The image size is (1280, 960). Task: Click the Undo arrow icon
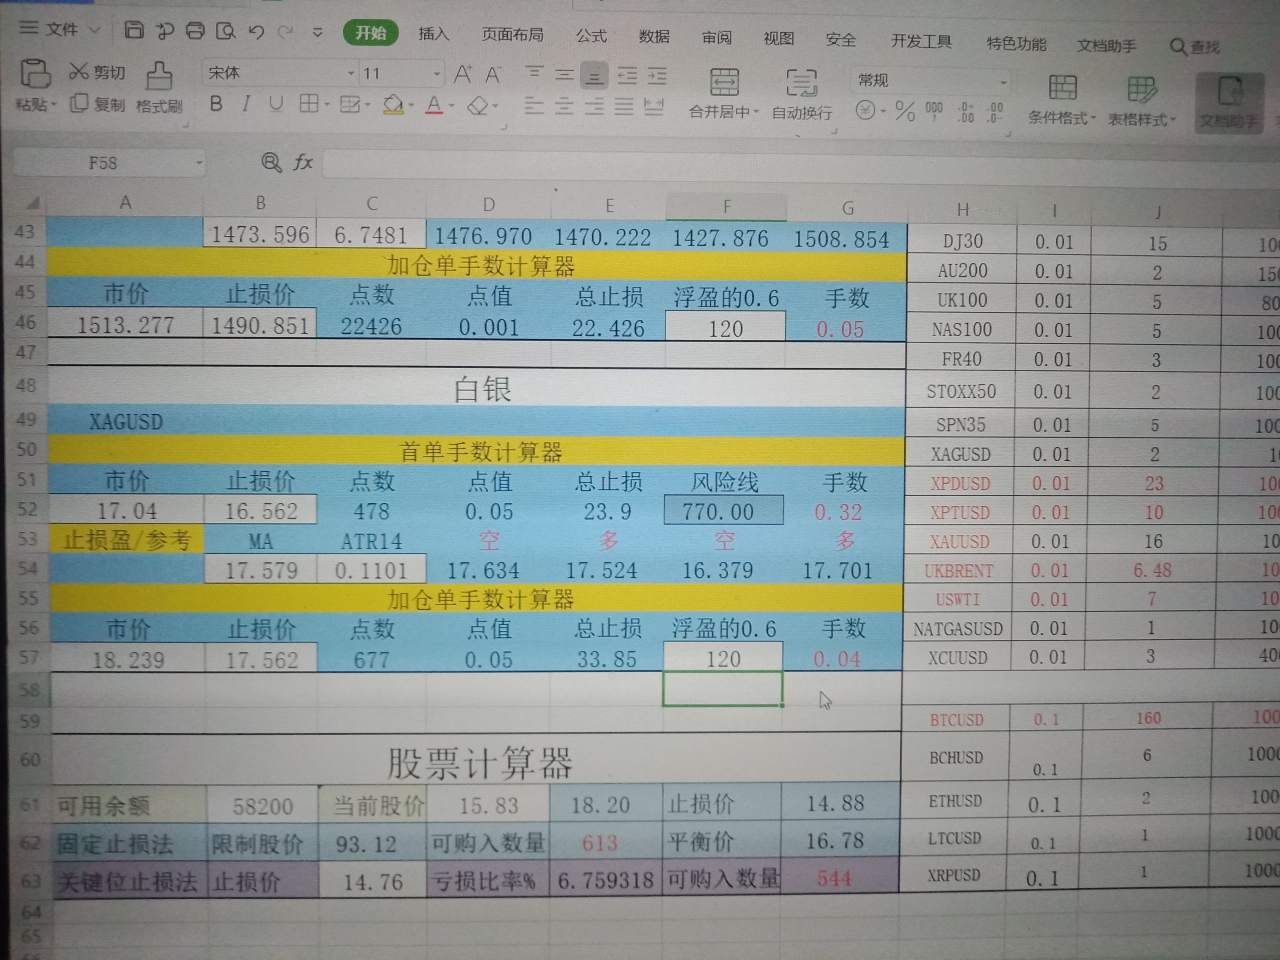[x=256, y=31]
